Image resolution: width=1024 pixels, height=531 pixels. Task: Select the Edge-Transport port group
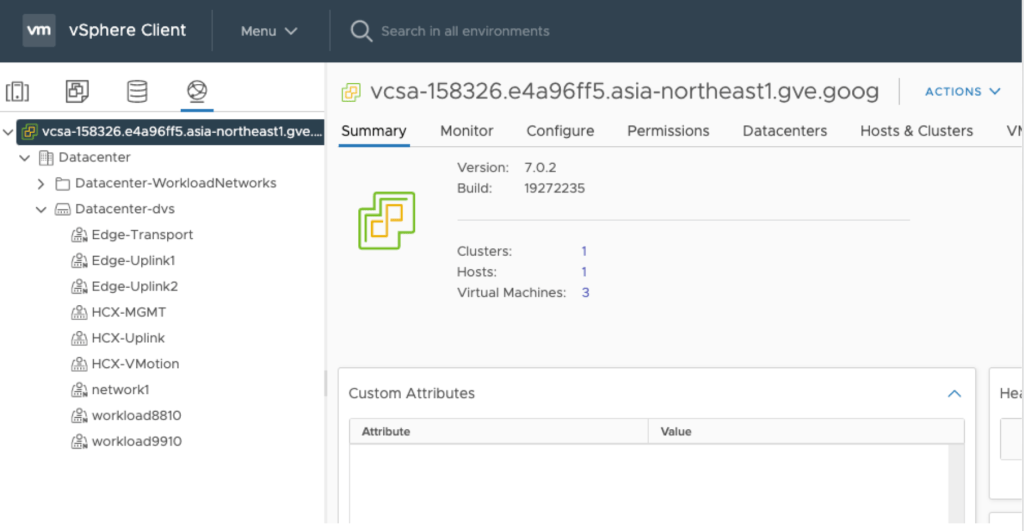point(141,235)
